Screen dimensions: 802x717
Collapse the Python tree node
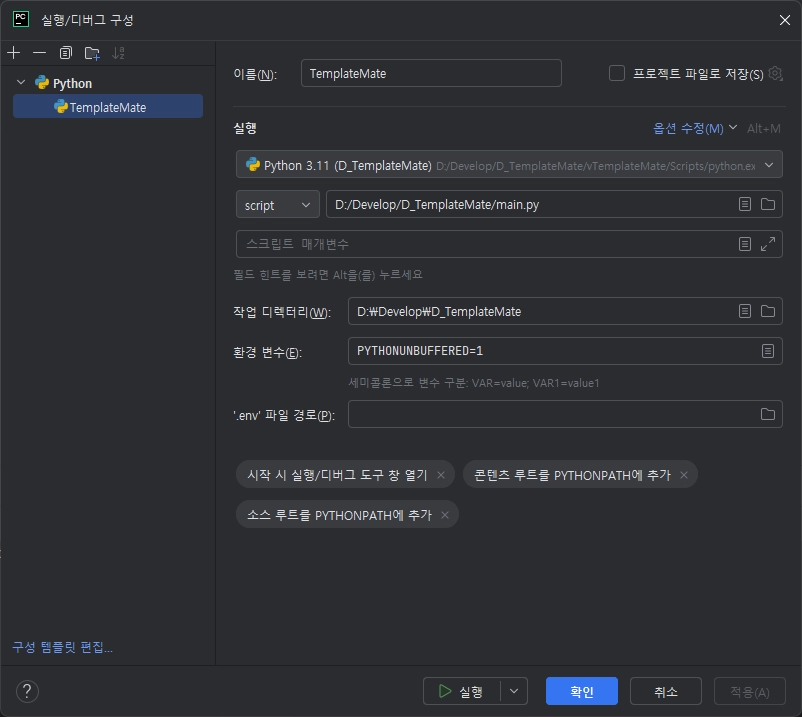21,83
